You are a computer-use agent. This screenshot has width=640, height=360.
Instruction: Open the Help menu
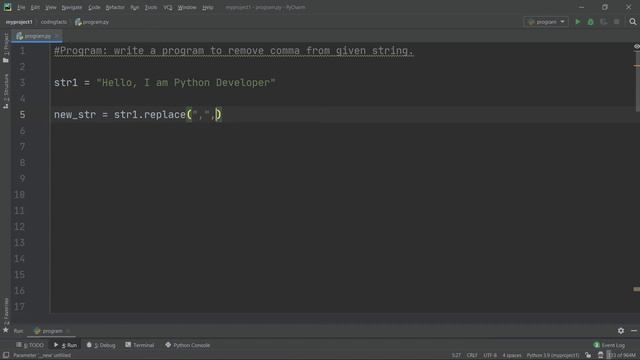(x=208, y=7)
